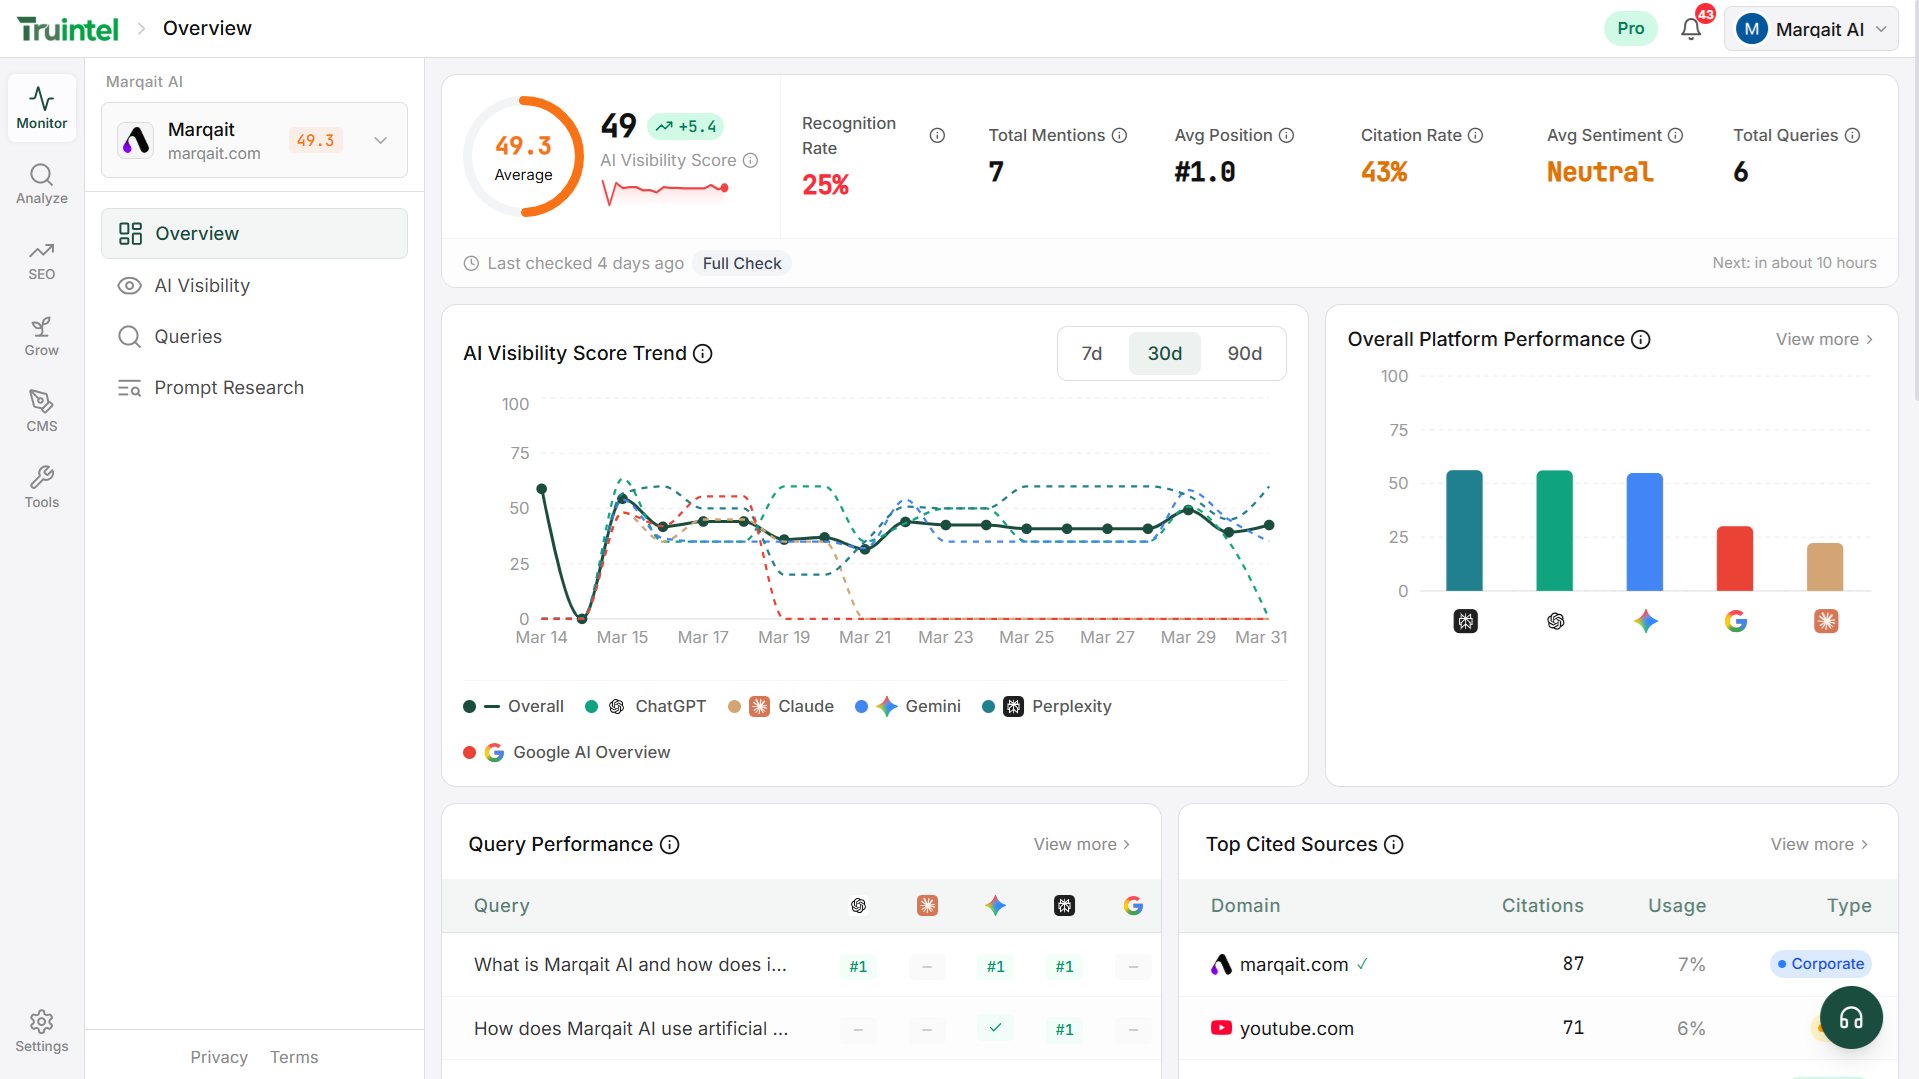Show info for Total Mentions
Viewport: 1919px width, 1079px height.
(1120, 136)
